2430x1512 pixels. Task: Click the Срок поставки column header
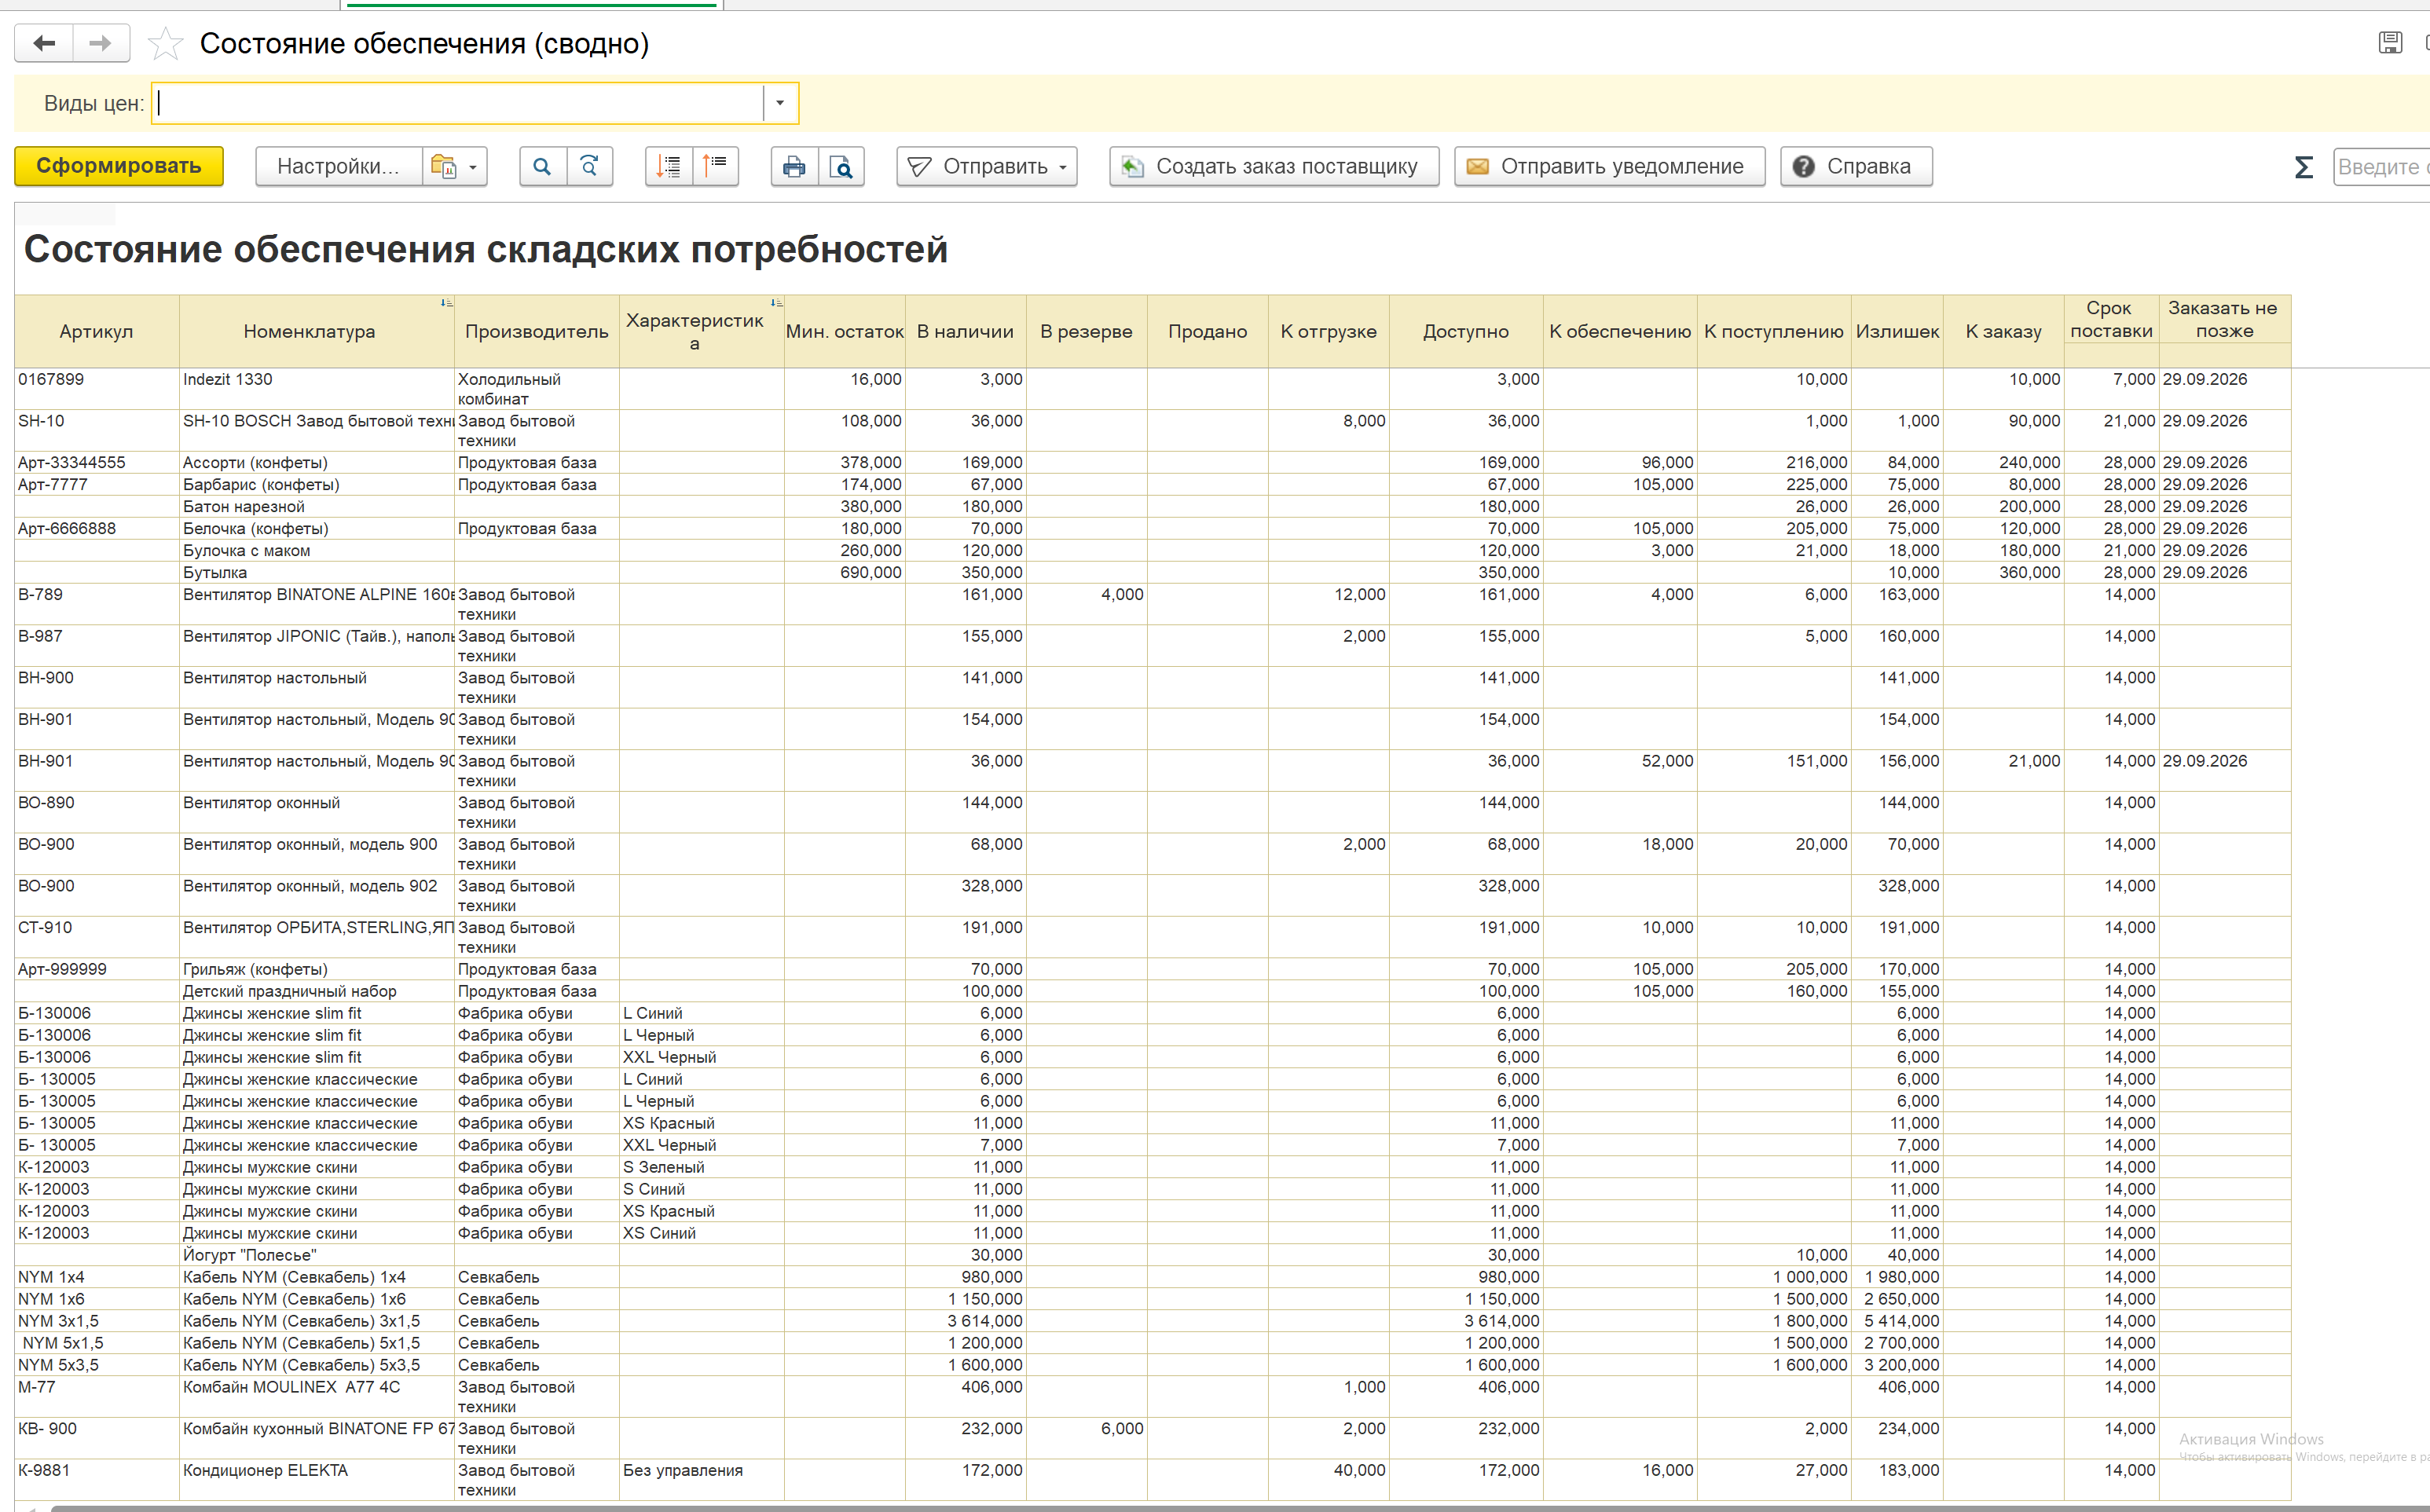click(x=2111, y=320)
